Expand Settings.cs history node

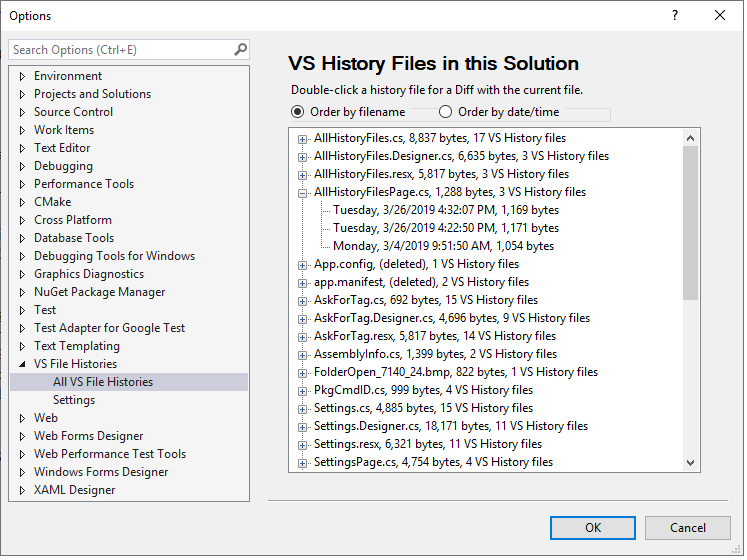pos(302,409)
